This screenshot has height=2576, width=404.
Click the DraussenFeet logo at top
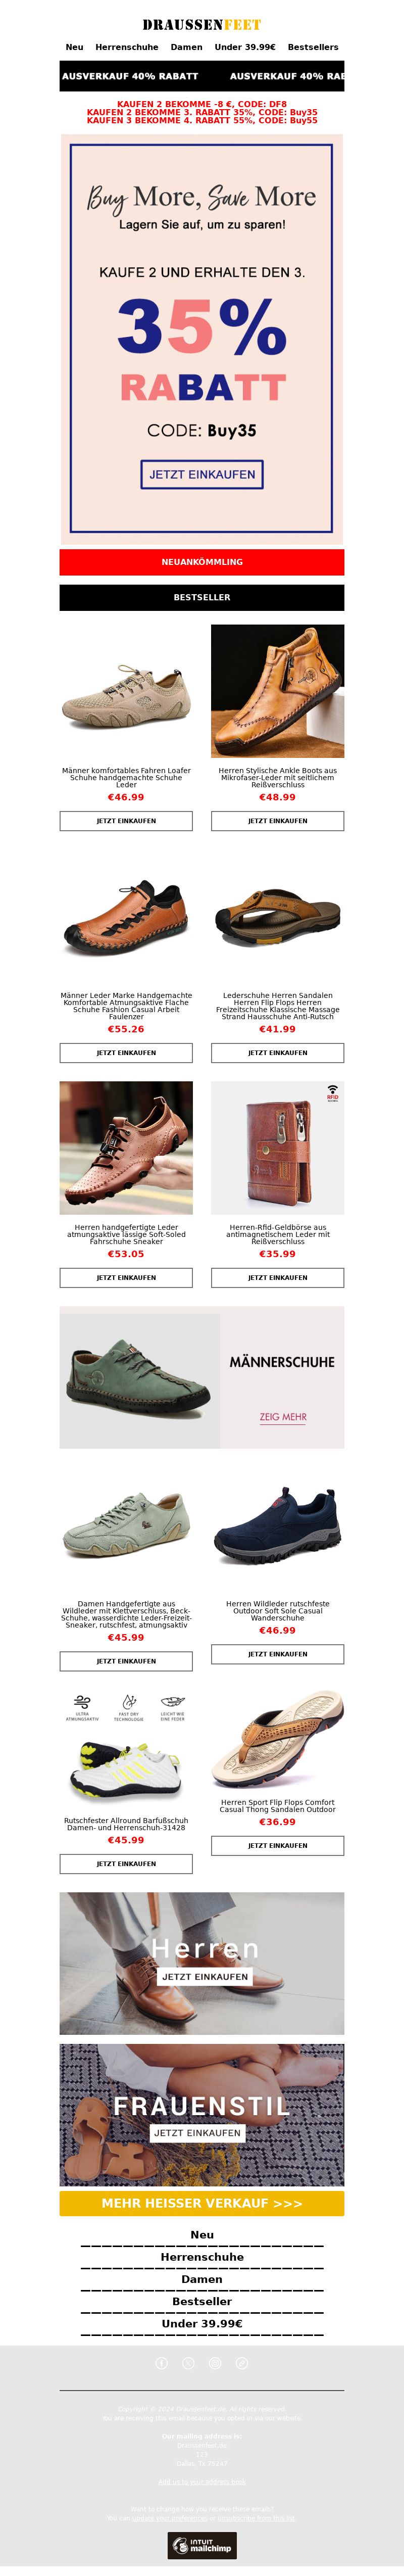(202, 24)
